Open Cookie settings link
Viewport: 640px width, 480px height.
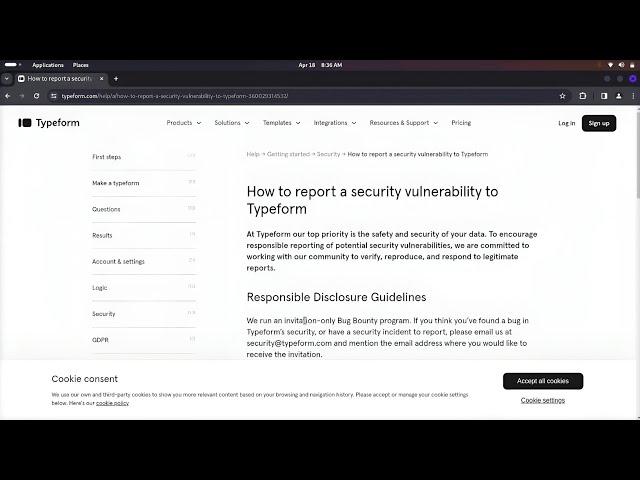tap(543, 400)
